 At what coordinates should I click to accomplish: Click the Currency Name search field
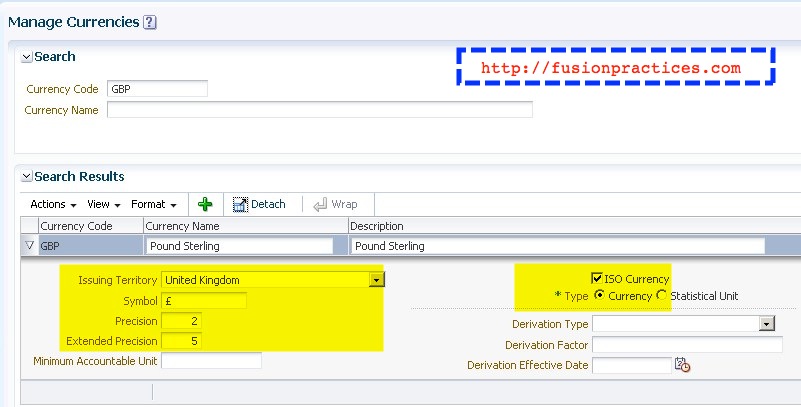[x=320, y=110]
